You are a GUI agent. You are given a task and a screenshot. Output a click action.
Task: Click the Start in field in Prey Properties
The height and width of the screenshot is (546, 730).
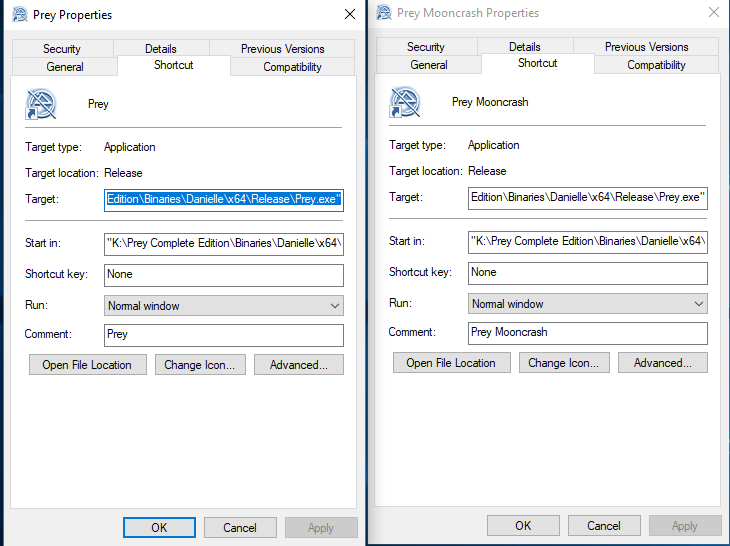[224, 244]
